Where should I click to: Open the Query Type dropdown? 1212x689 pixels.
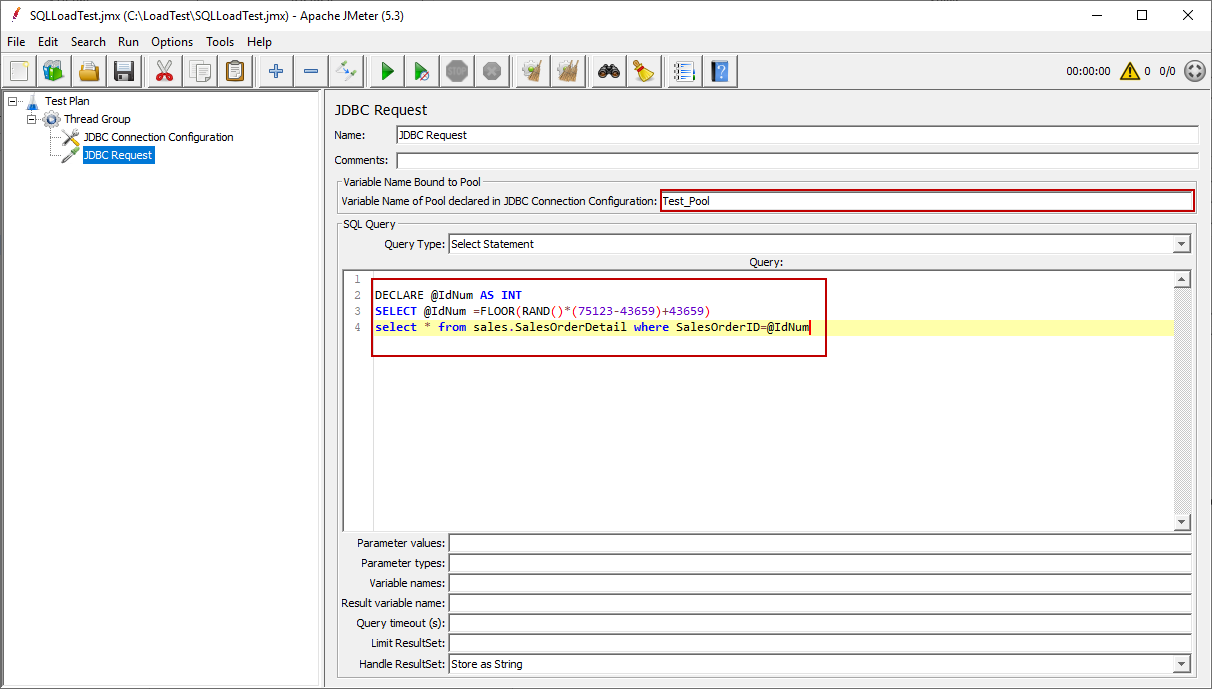point(1182,244)
